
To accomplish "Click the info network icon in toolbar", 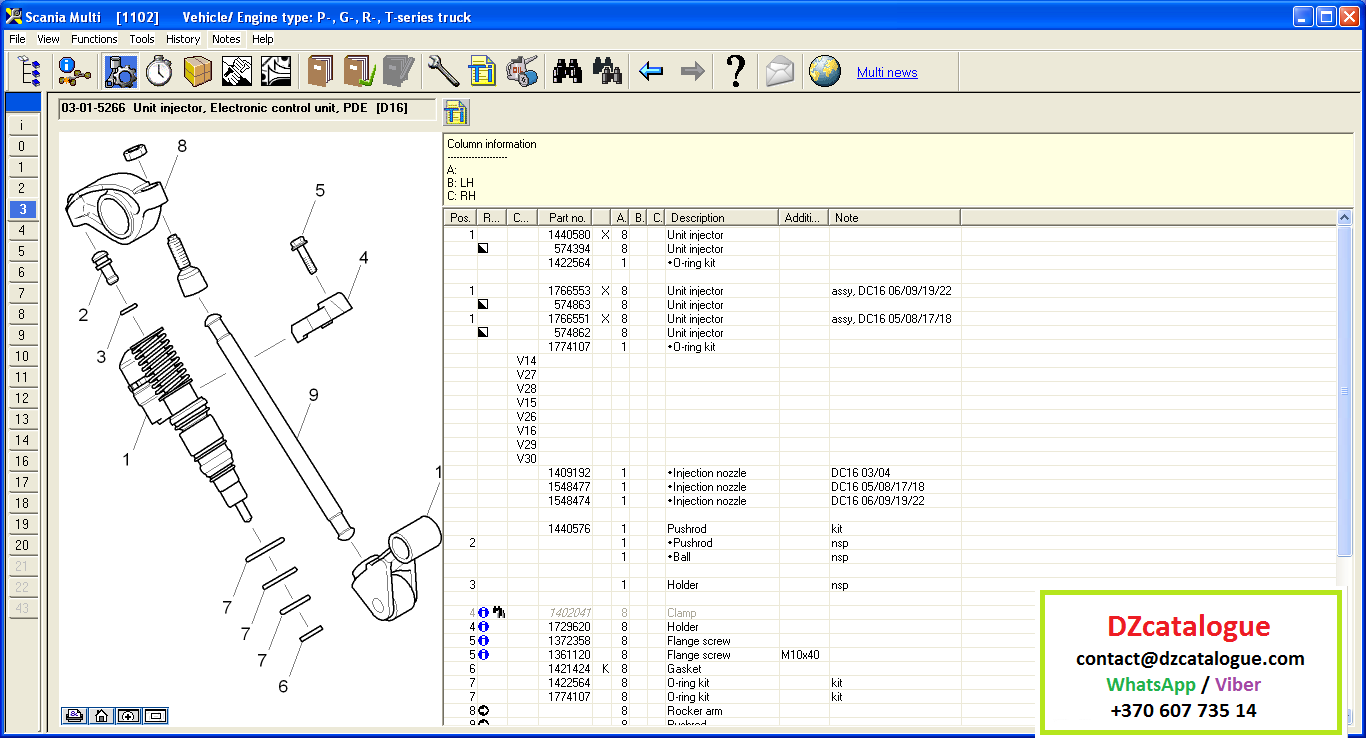I will click(x=74, y=72).
